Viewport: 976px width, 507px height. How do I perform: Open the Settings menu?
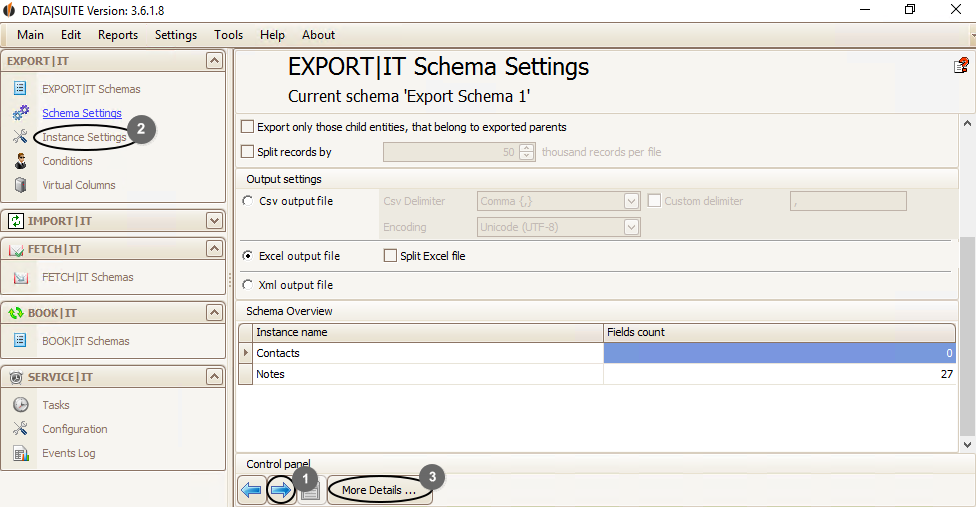(176, 35)
